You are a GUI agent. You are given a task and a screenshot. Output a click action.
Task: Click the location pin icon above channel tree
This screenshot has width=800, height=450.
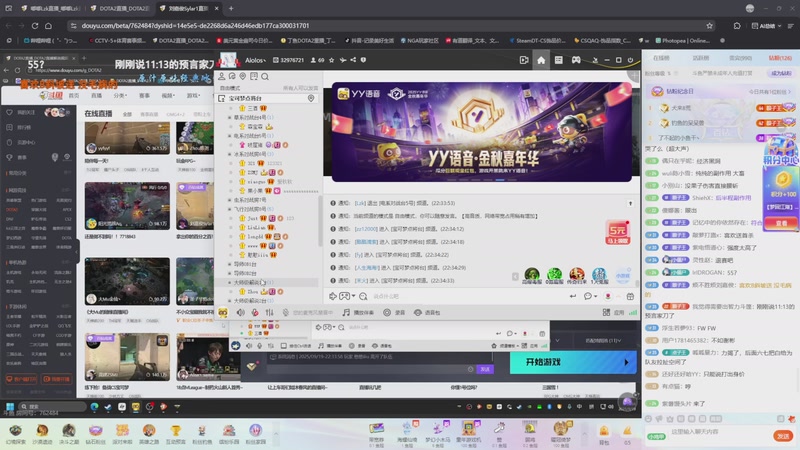coord(243,77)
